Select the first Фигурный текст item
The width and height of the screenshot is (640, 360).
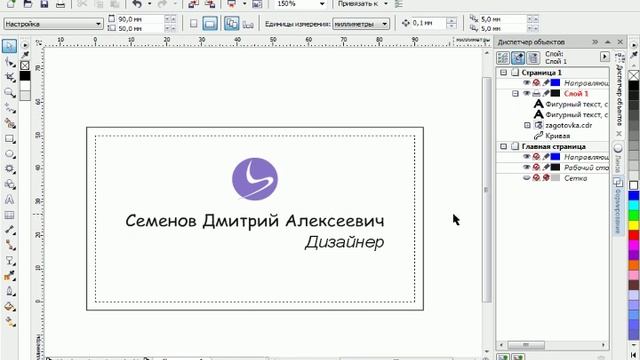[x=576, y=104]
